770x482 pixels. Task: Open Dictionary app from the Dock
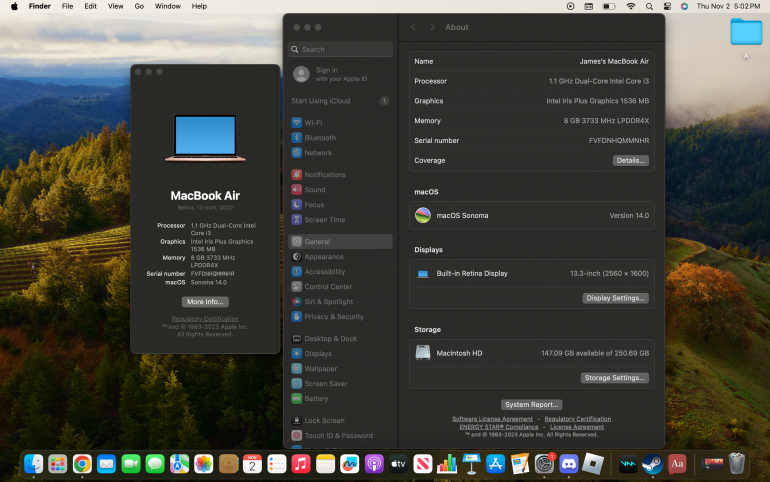coord(677,464)
